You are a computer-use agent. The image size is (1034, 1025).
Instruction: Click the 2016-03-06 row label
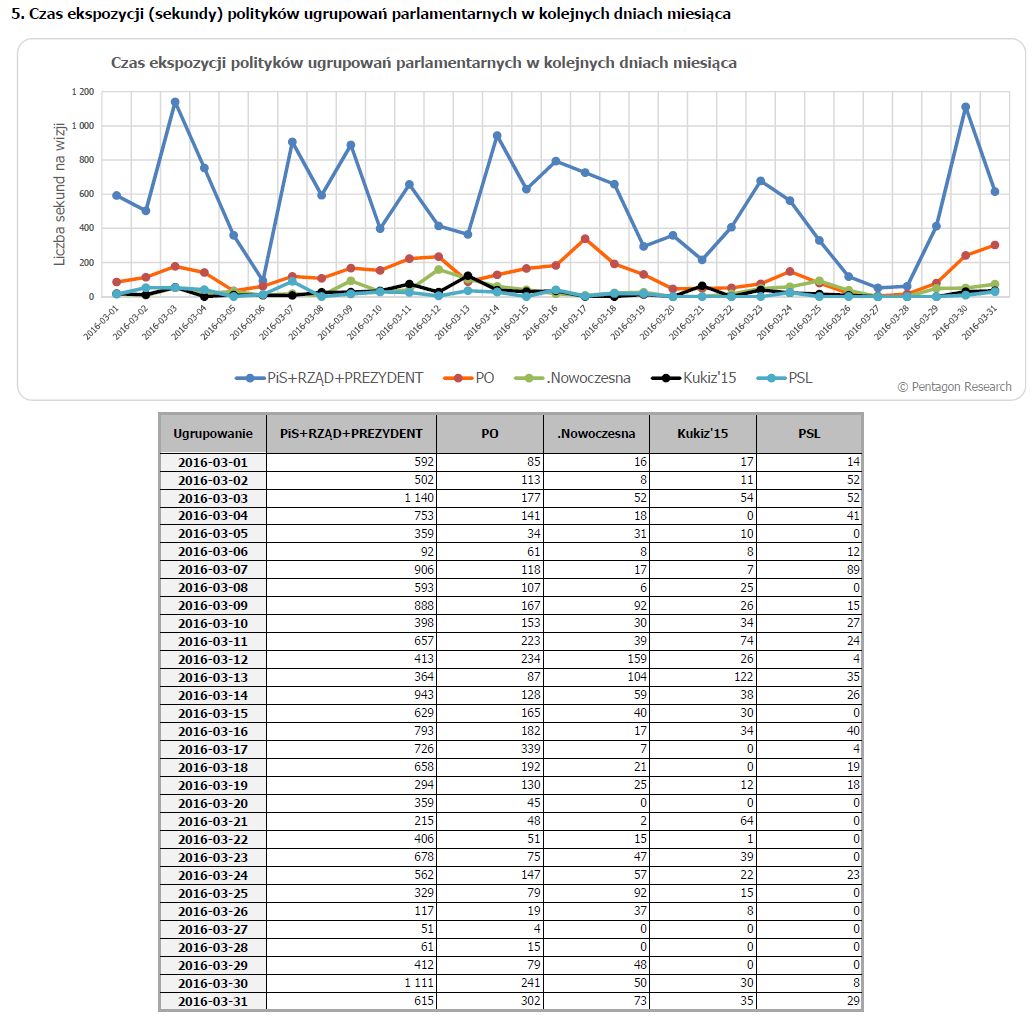click(213, 552)
